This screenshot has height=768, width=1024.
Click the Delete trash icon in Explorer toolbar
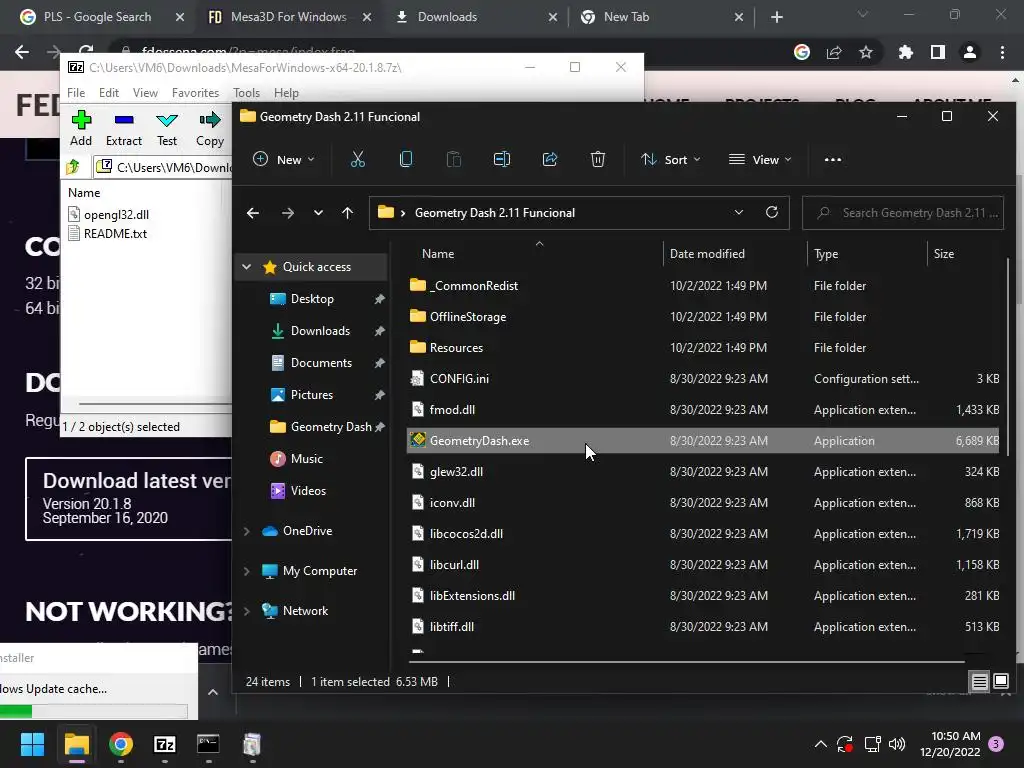[x=598, y=159]
